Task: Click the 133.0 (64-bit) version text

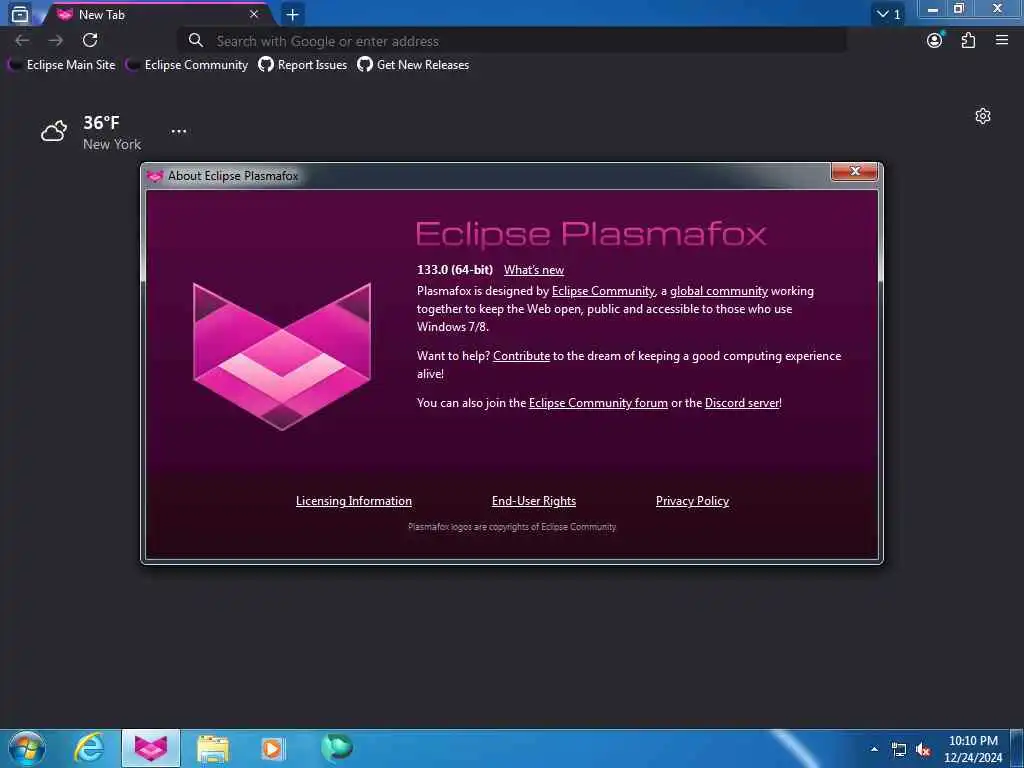Action: pos(455,270)
